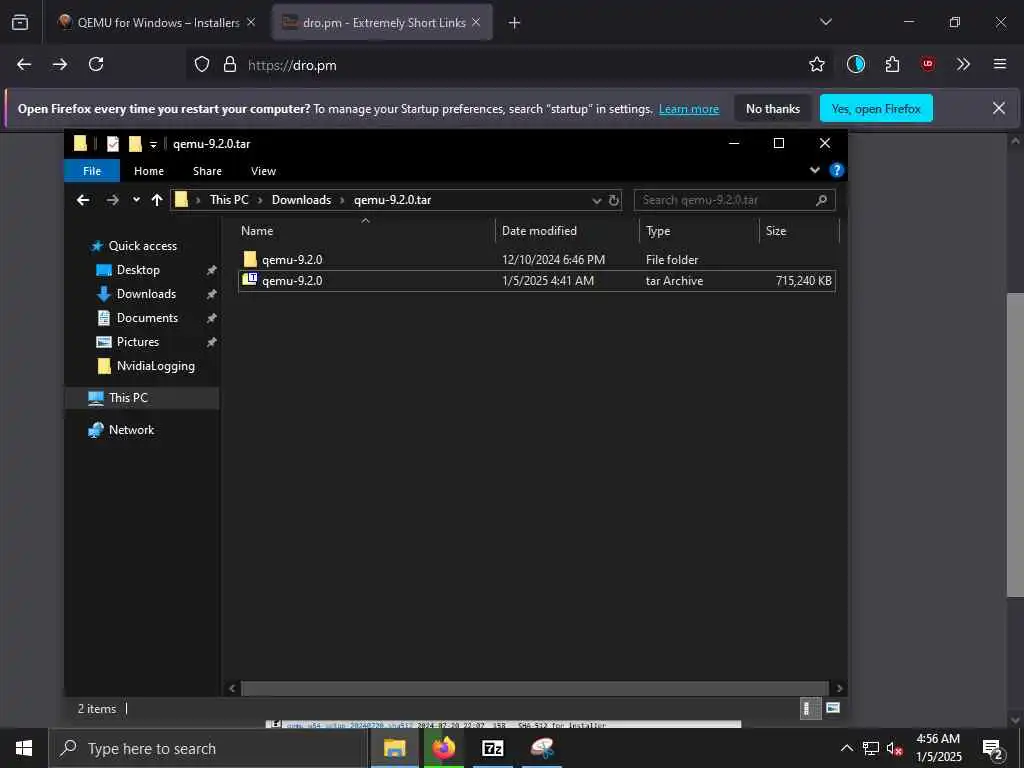The image size is (1024, 768).
Task: Bookmark this page with the star icon
Action: point(816,64)
